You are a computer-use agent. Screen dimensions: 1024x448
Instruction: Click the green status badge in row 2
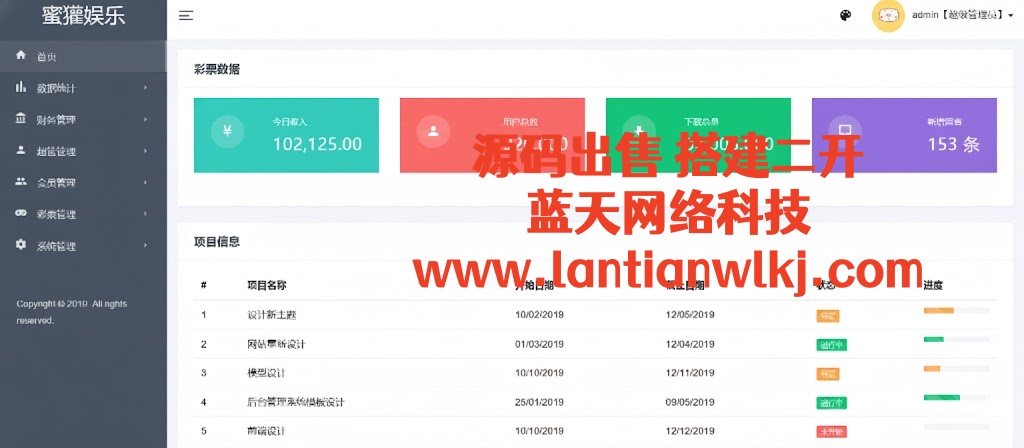pyautogui.click(x=831, y=345)
